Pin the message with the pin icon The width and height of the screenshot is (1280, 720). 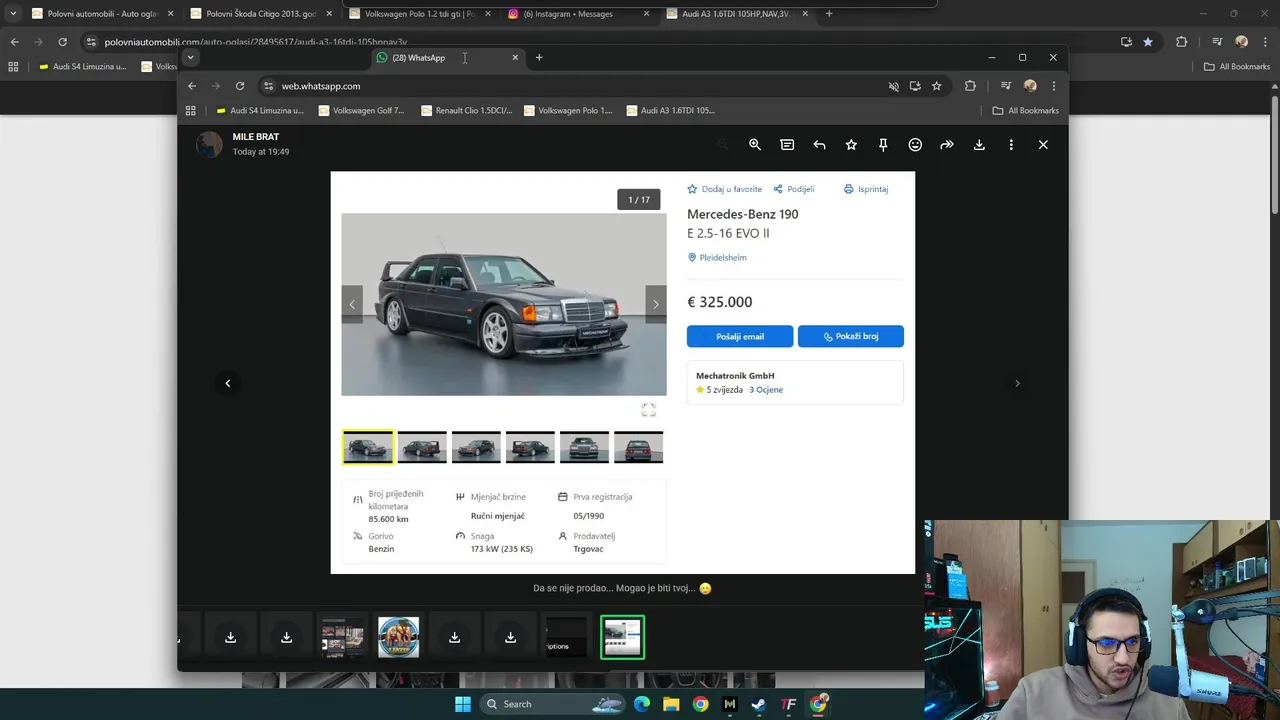click(x=883, y=145)
